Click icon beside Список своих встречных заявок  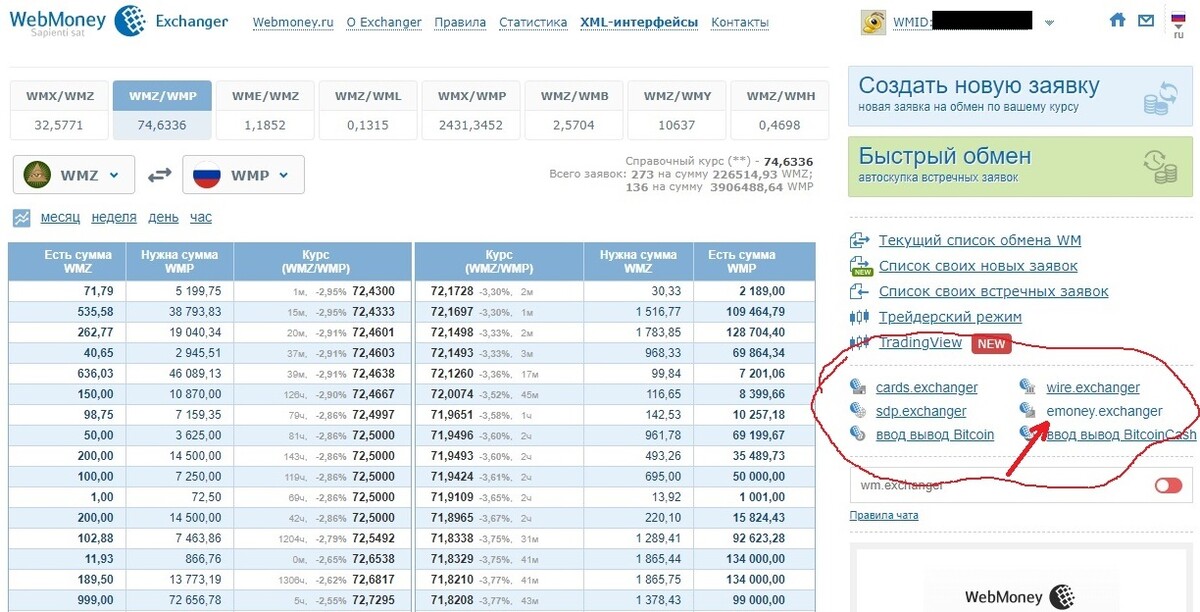click(x=860, y=291)
